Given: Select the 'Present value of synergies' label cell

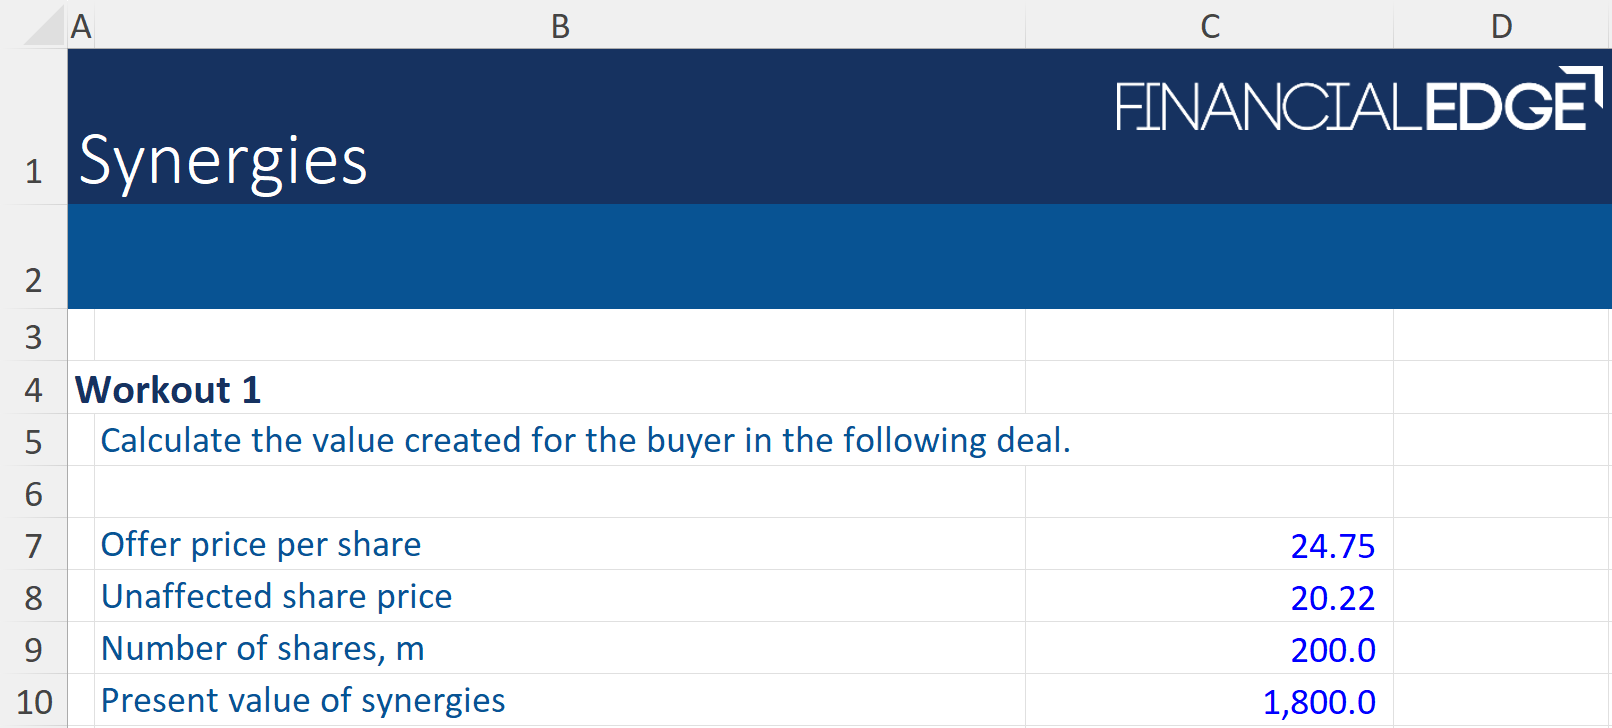Looking at the screenshot, I should 303,700.
